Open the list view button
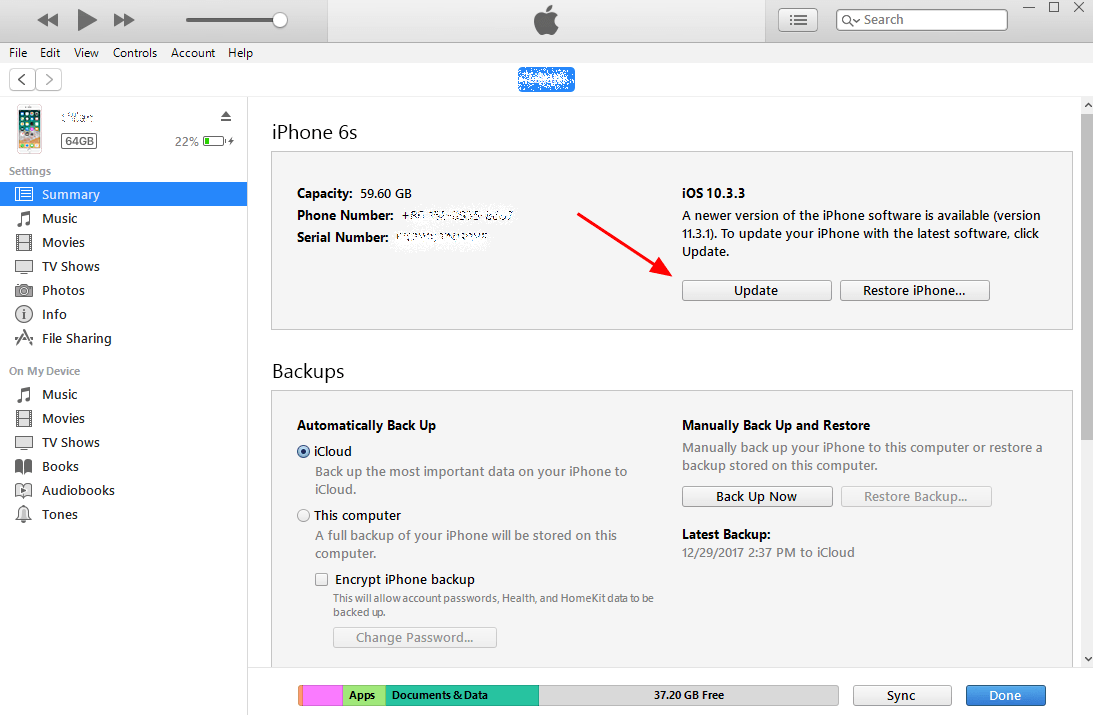 (x=798, y=20)
